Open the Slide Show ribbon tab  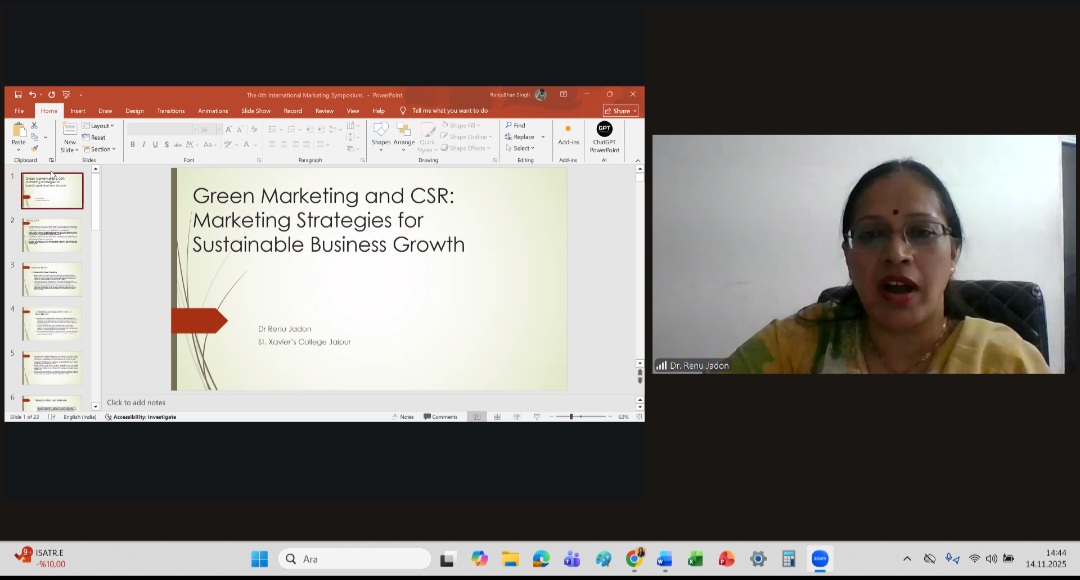click(256, 111)
